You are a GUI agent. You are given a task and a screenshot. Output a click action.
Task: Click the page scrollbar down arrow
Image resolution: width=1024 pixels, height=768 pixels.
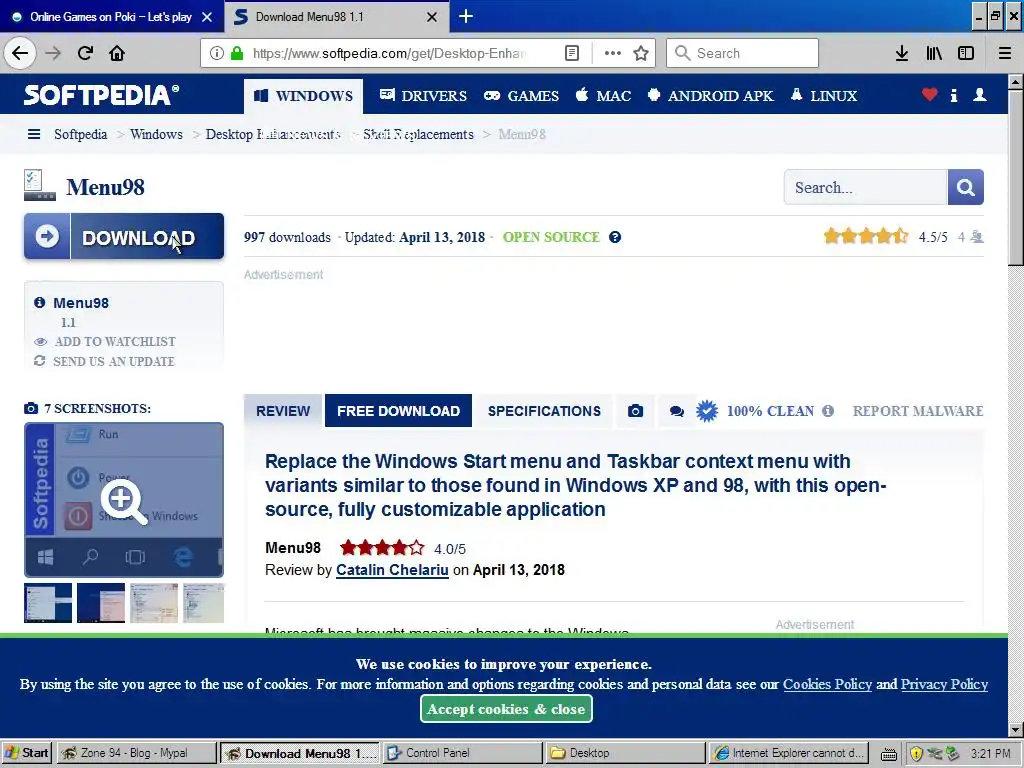click(x=1016, y=729)
